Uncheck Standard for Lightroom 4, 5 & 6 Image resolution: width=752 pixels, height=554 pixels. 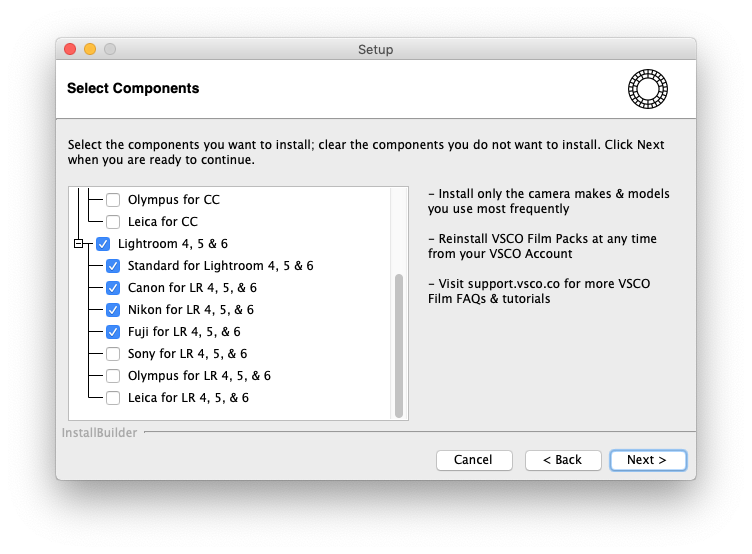point(113,266)
